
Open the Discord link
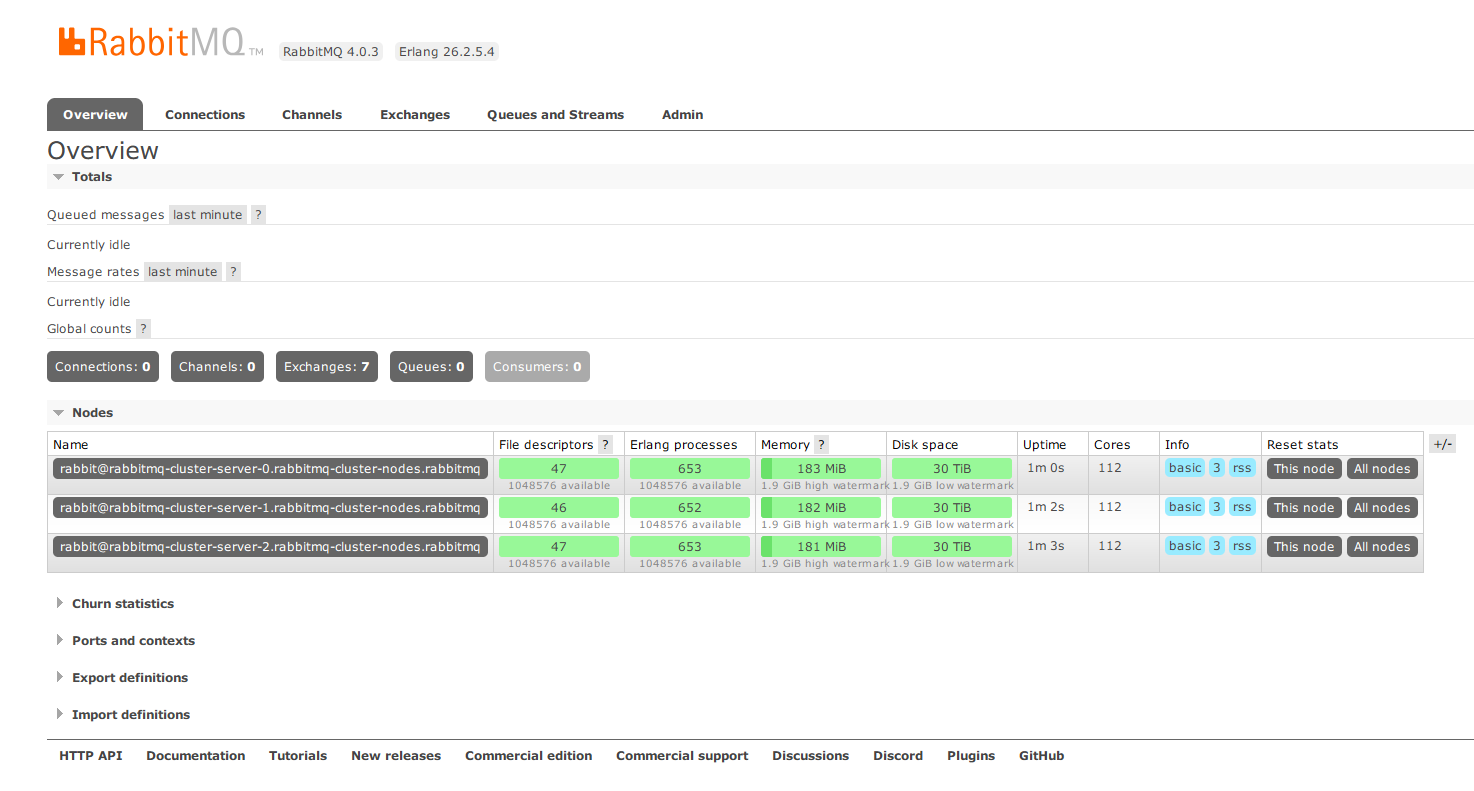(x=898, y=756)
